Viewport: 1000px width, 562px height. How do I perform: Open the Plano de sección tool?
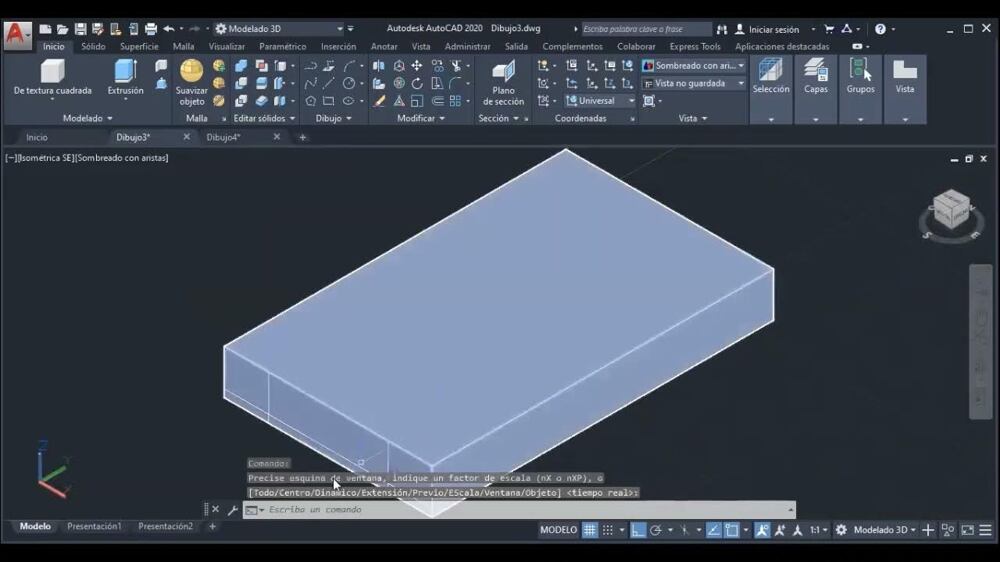(x=503, y=72)
